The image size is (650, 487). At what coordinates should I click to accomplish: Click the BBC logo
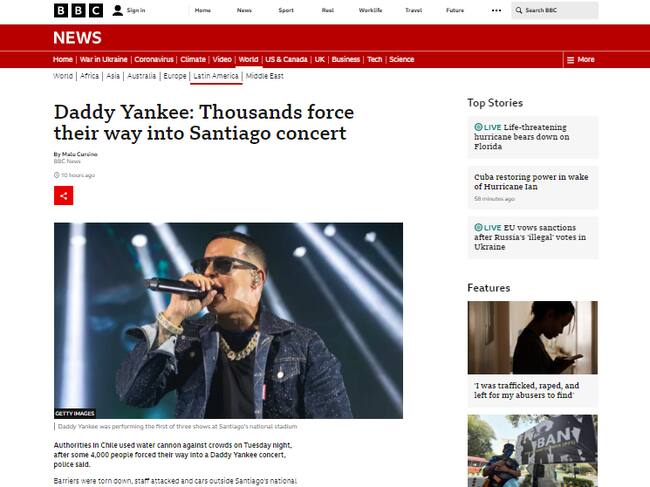78,10
